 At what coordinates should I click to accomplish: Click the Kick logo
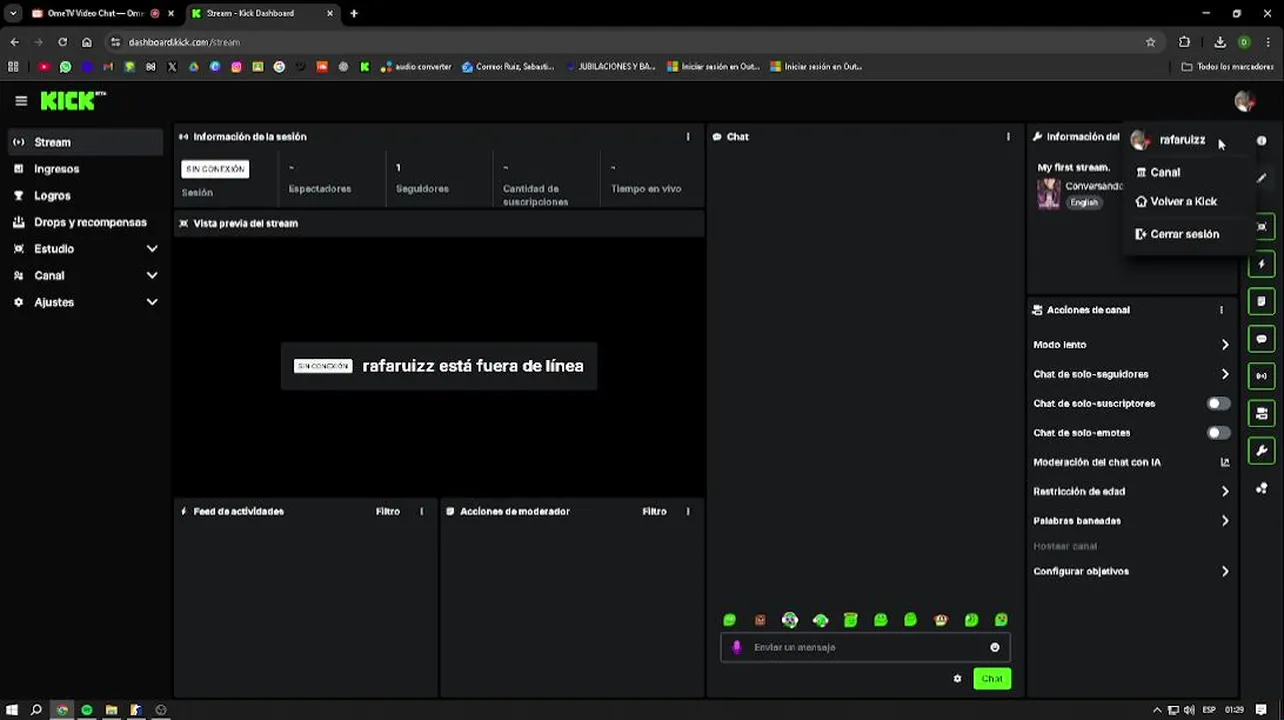73,100
